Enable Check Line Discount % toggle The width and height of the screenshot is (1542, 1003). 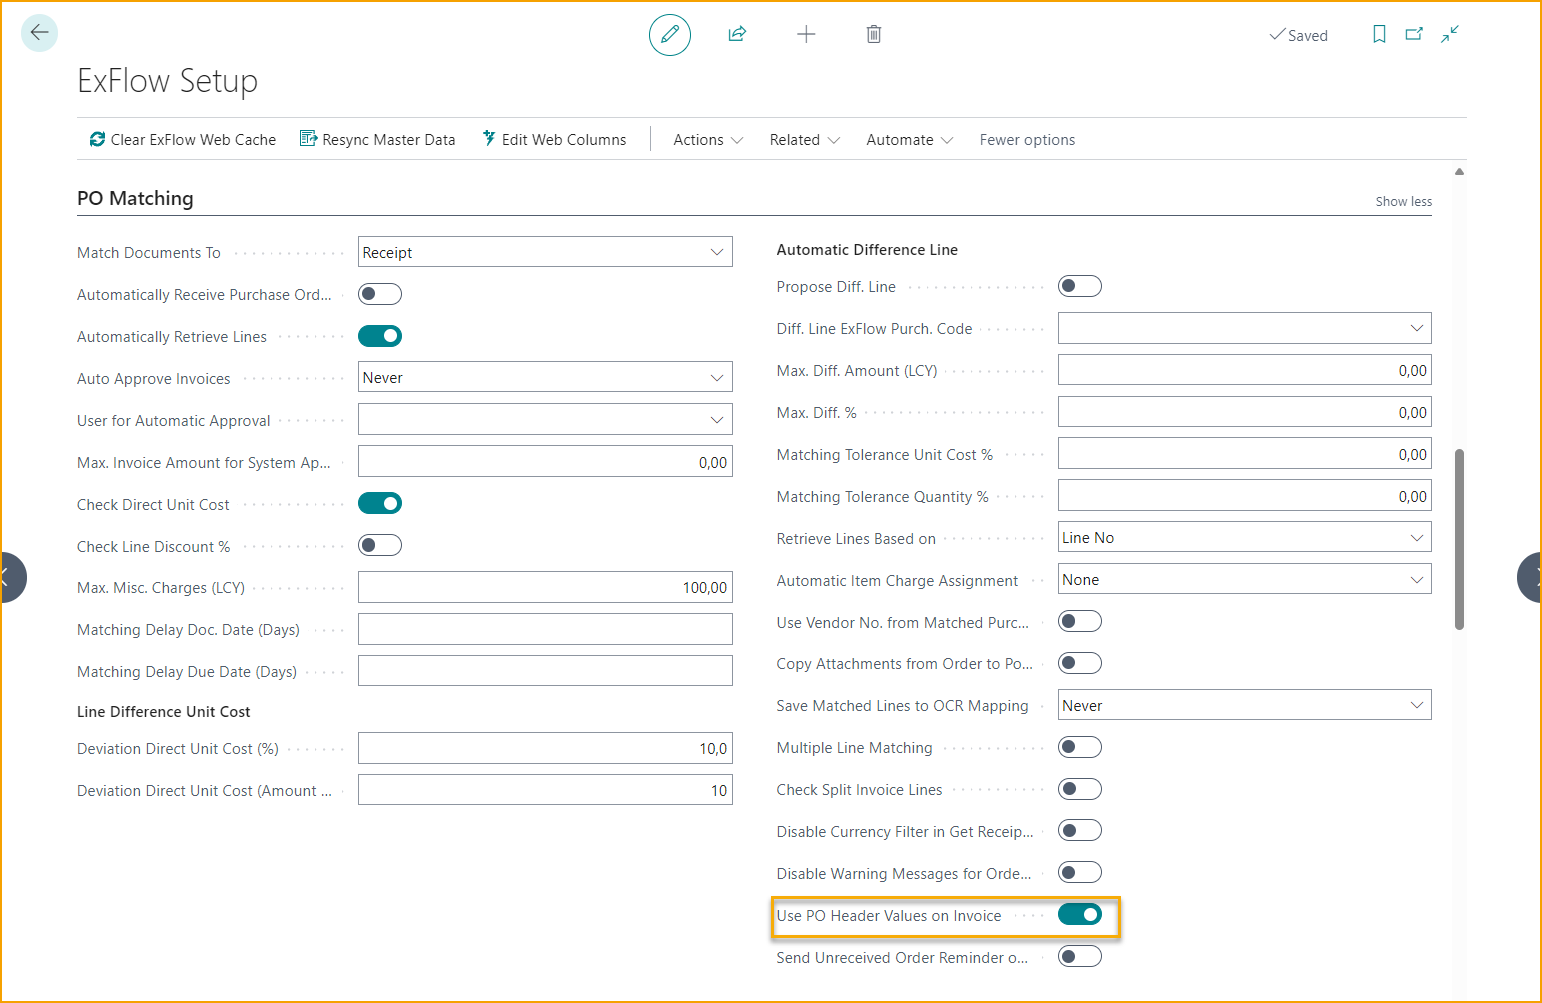tap(380, 545)
